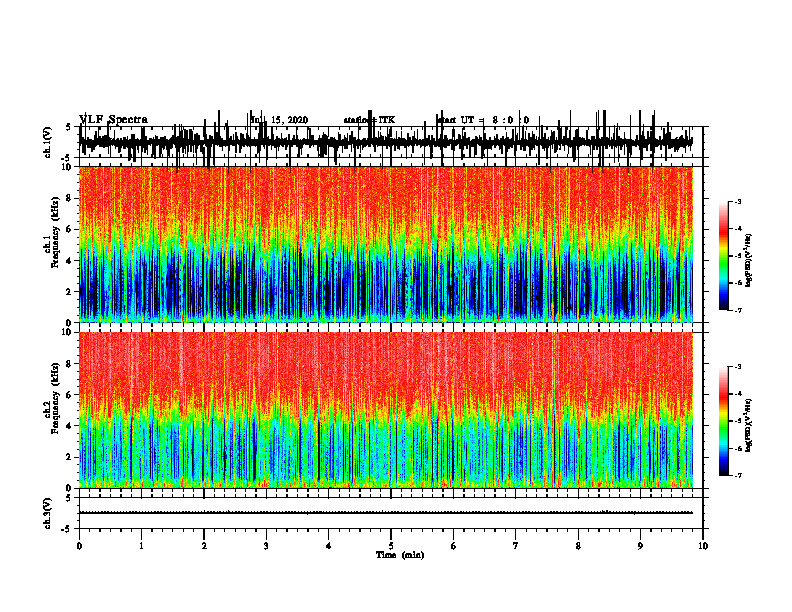Click the time axis tick label "1"
The height and width of the screenshot is (612, 792).
pyautogui.click(x=141, y=546)
